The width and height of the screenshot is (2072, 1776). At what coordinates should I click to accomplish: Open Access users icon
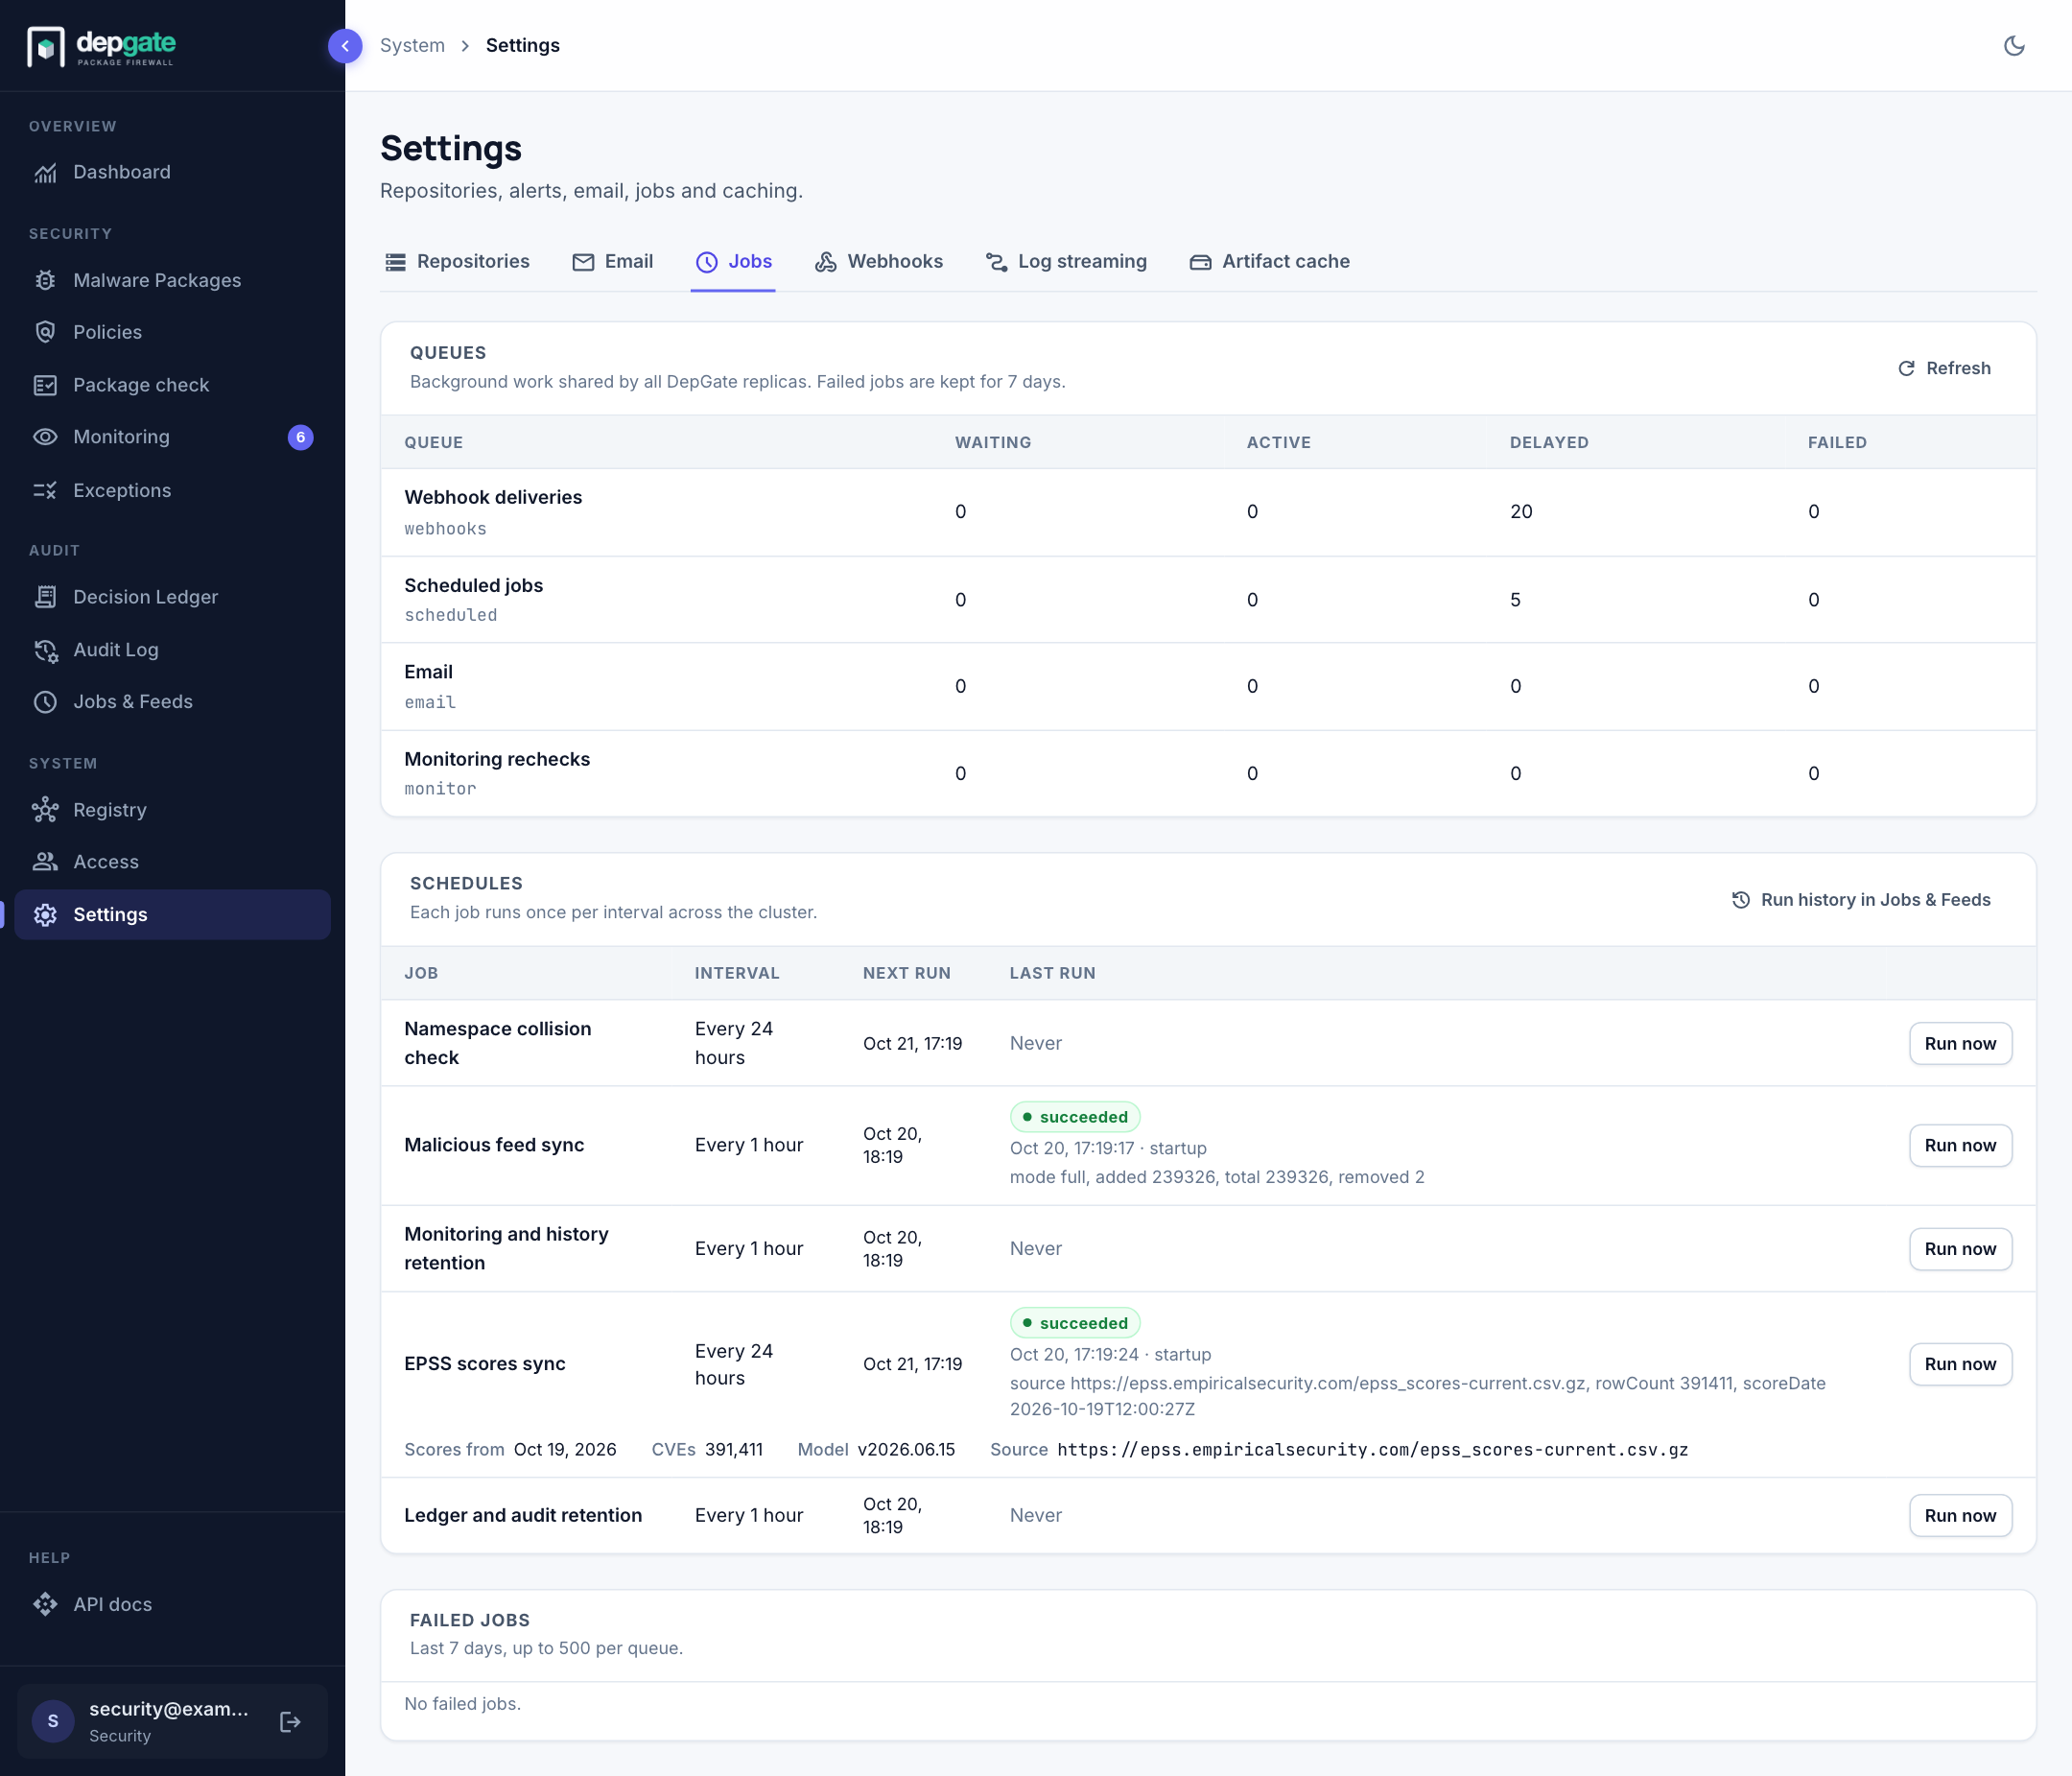[x=45, y=862]
